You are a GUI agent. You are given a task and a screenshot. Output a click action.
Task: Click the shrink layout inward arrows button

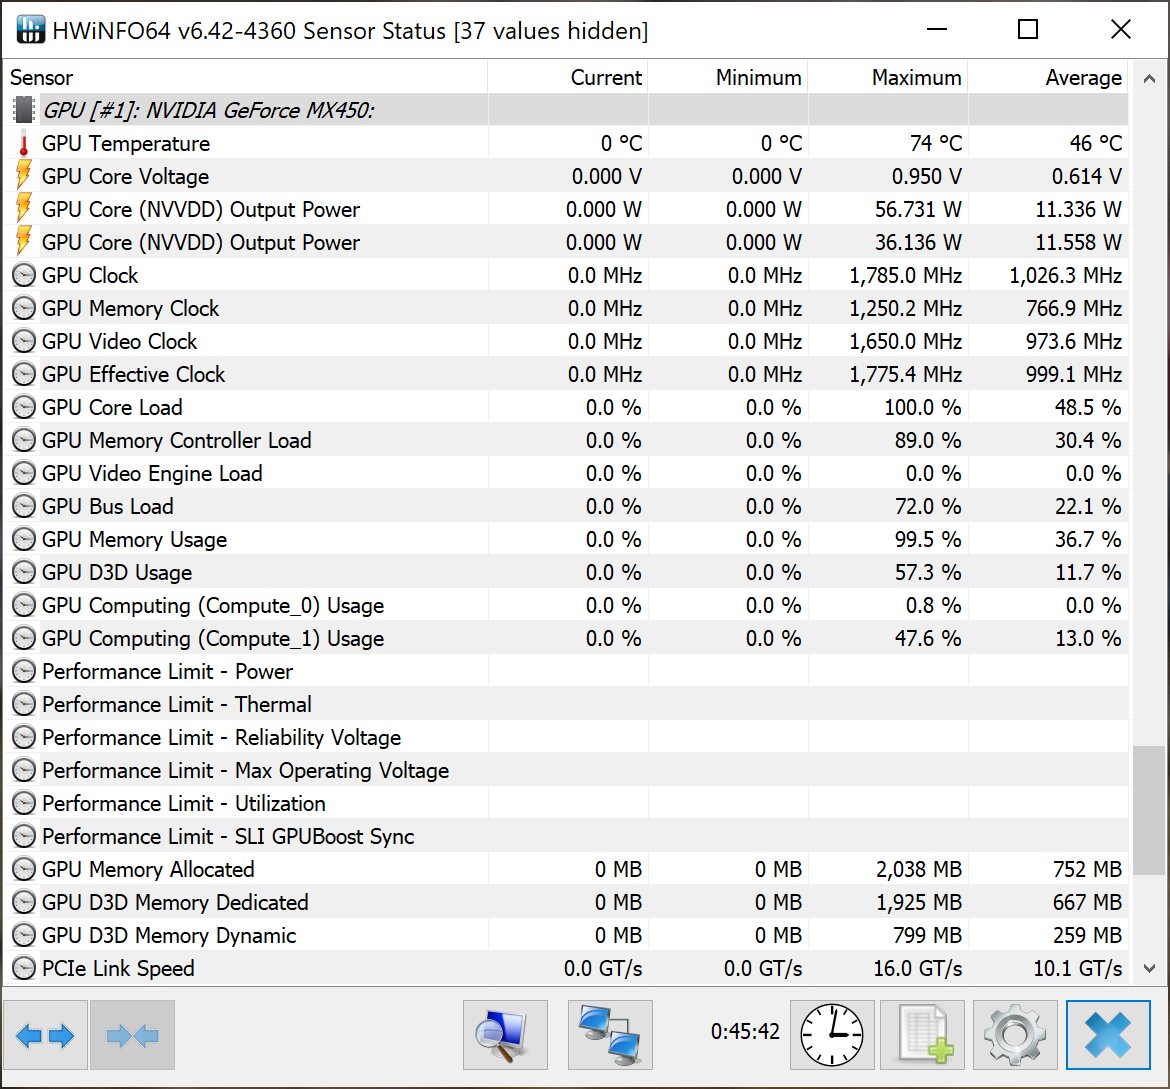tap(132, 1035)
